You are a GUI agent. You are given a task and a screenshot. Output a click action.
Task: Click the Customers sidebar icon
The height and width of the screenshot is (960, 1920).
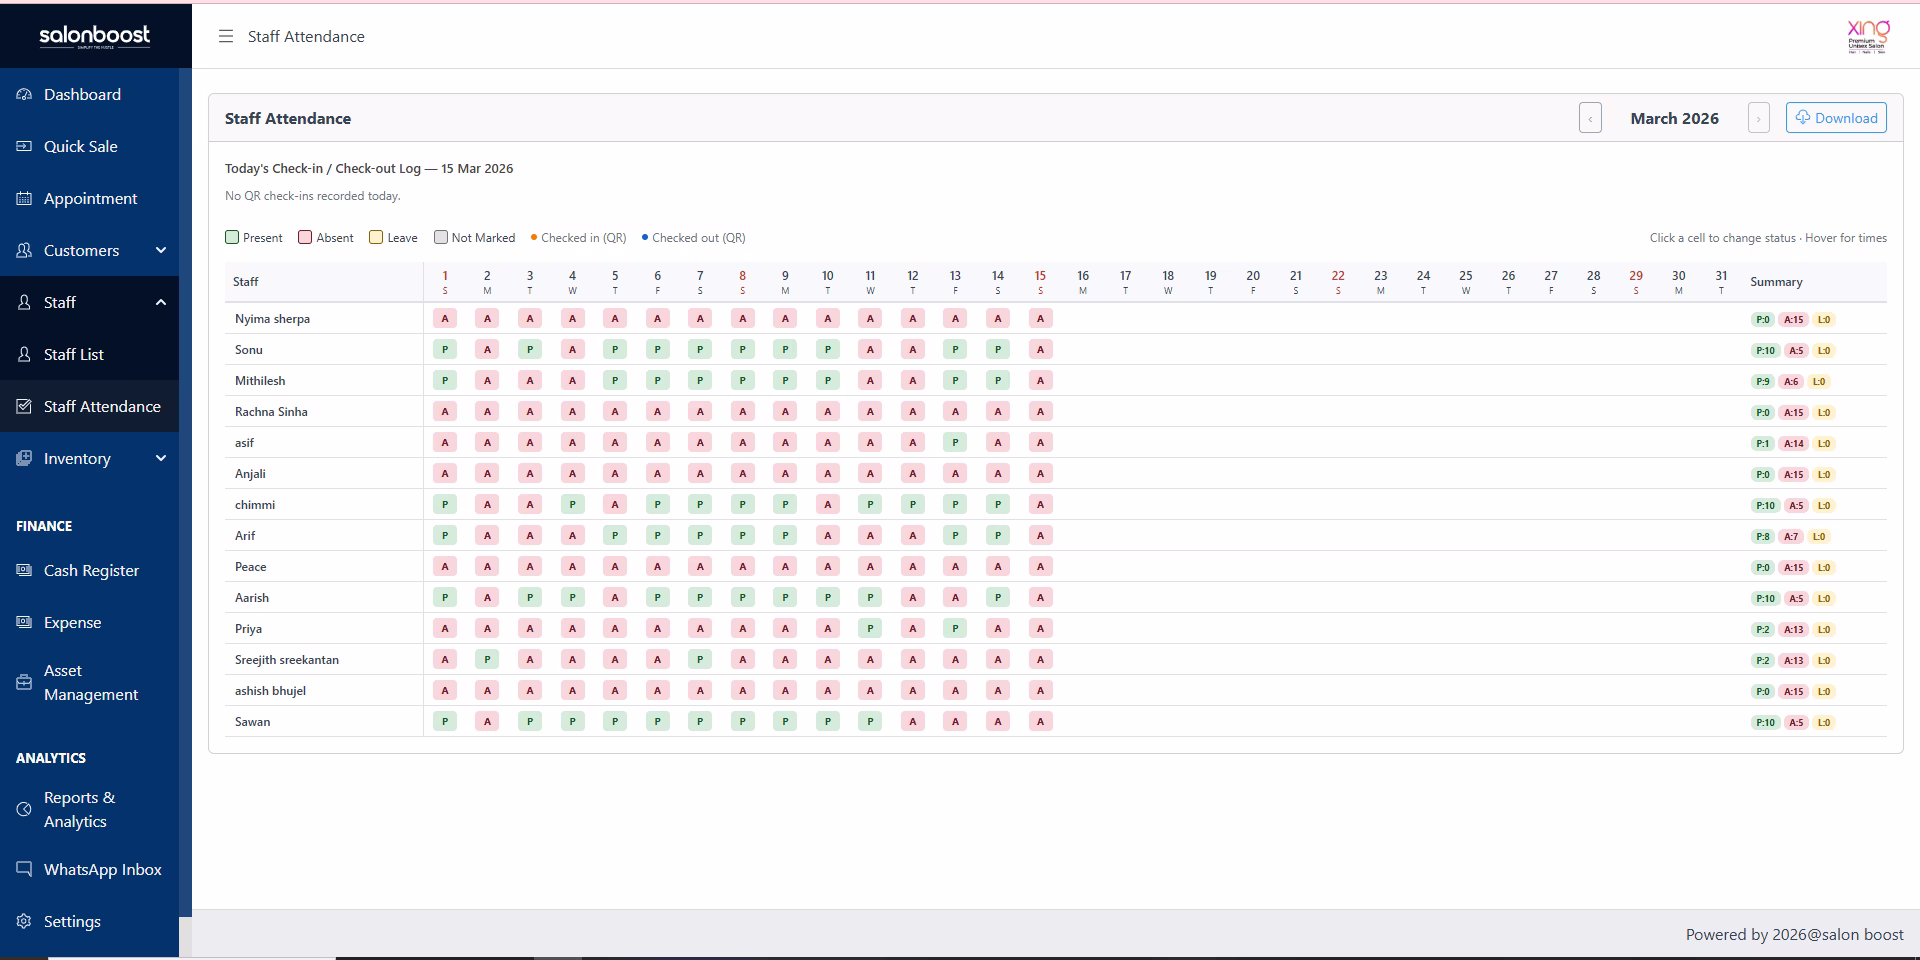tap(24, 250)
